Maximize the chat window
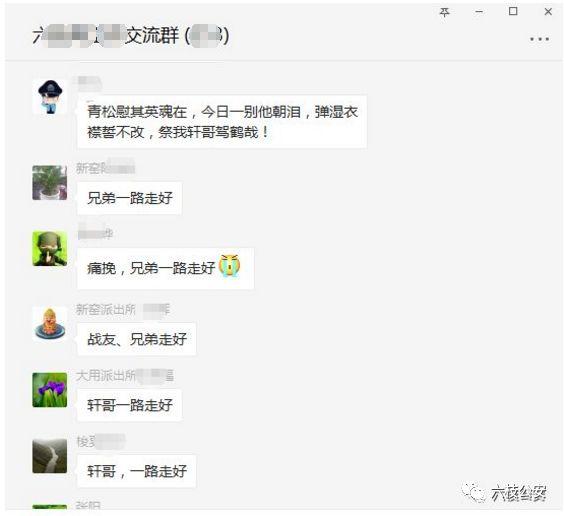The image size is (564, 516). (513, 12)
